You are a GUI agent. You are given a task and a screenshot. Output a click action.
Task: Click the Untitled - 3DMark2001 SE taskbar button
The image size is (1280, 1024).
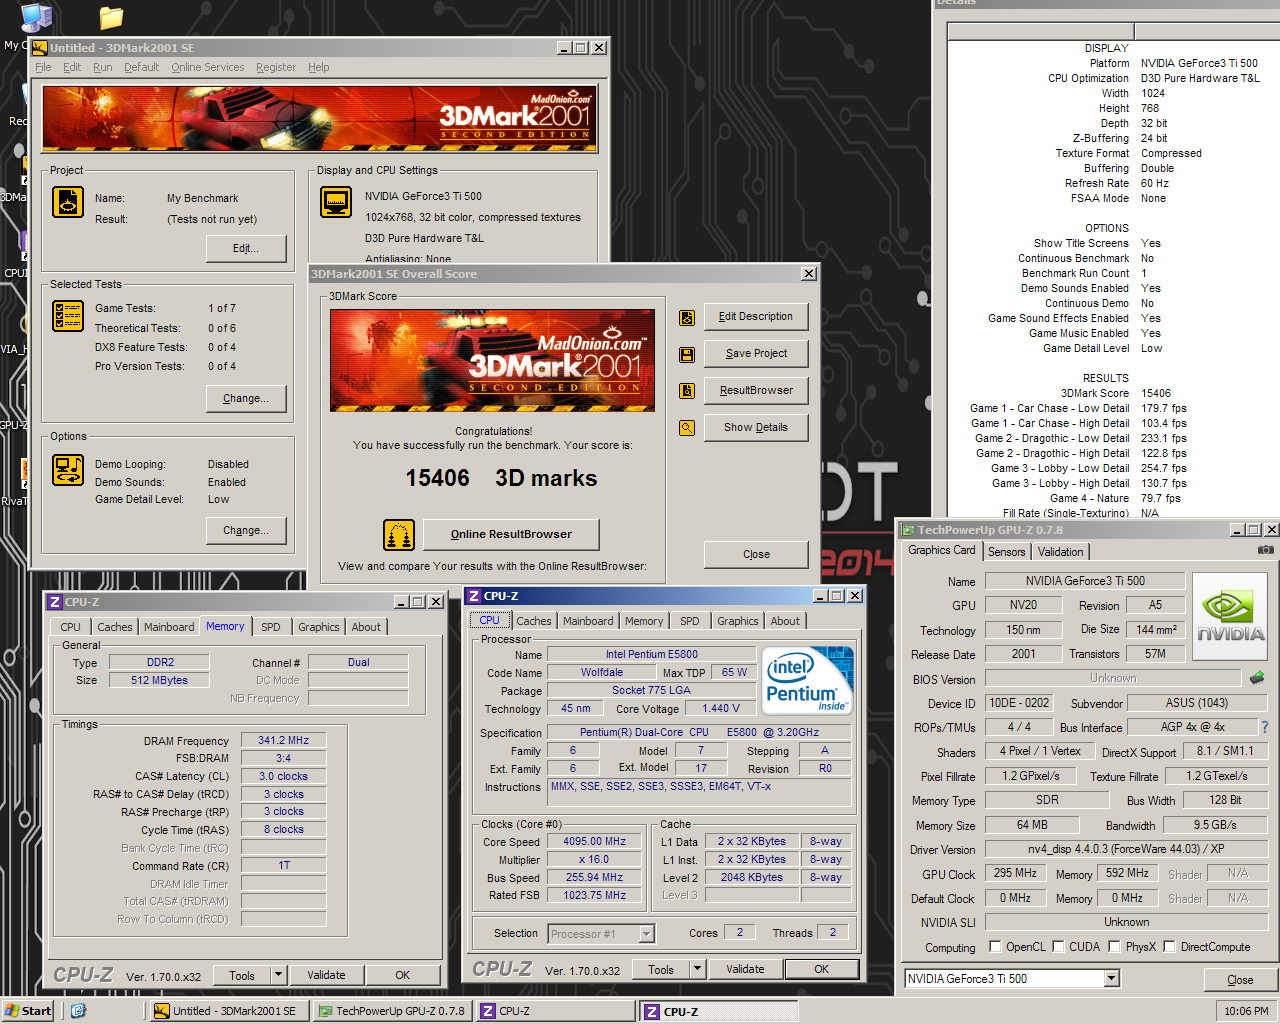click(229, 1011)
